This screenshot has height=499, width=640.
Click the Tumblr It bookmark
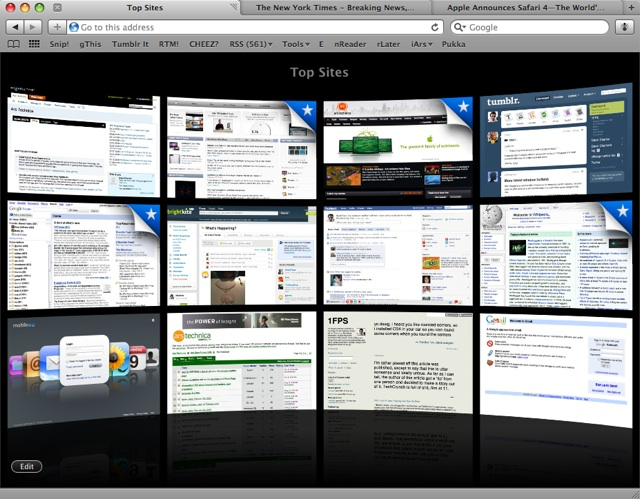click(130, 44)
